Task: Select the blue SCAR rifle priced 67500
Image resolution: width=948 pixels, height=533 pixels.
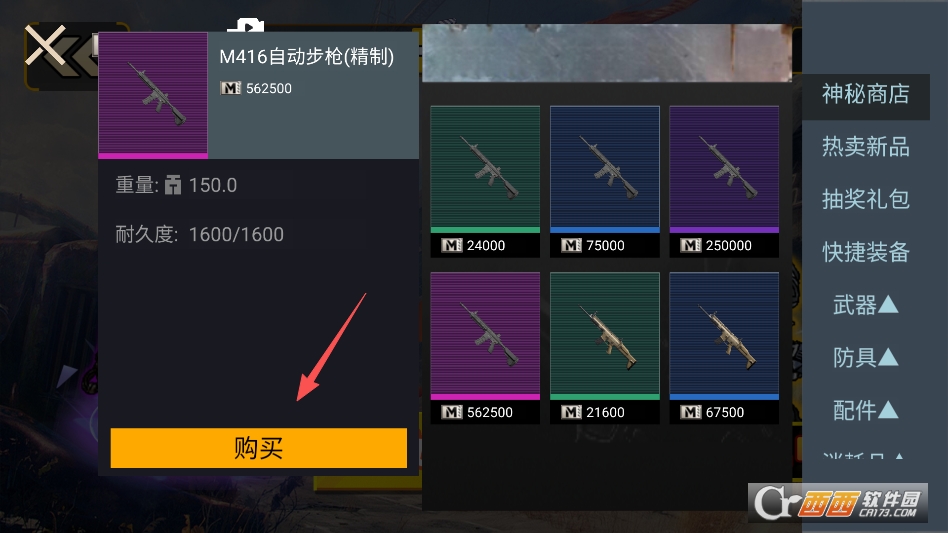Action: click(x=724, y=347)
